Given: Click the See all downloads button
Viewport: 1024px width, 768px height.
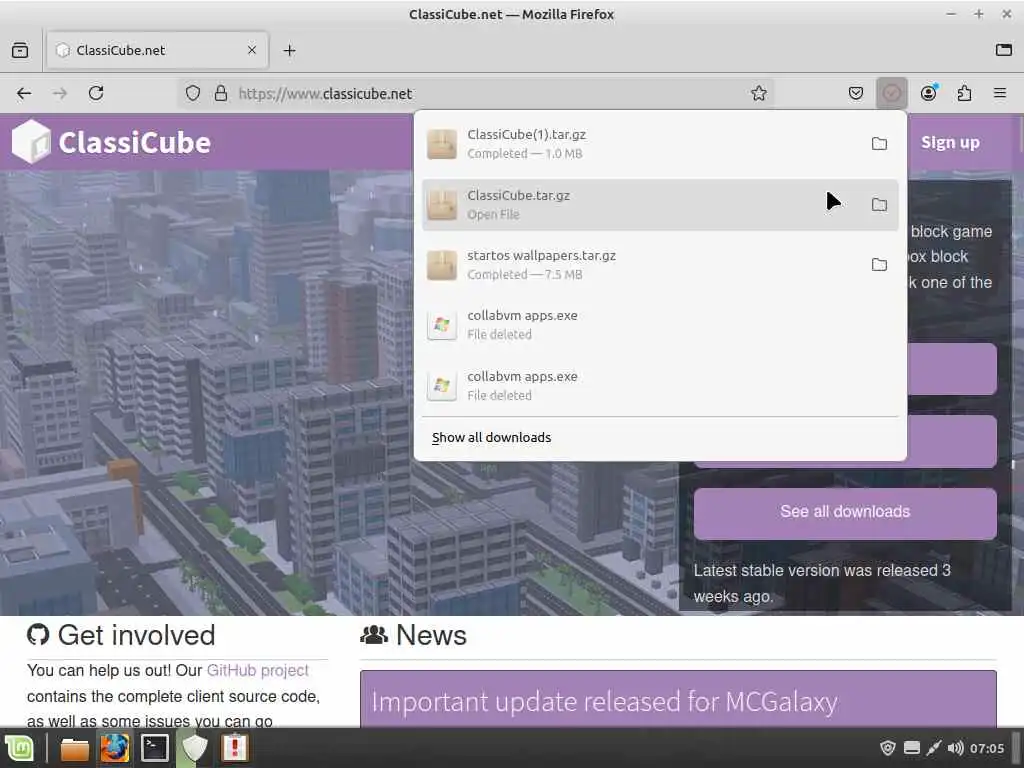Looking at the screenshot, I should [845, 512].
